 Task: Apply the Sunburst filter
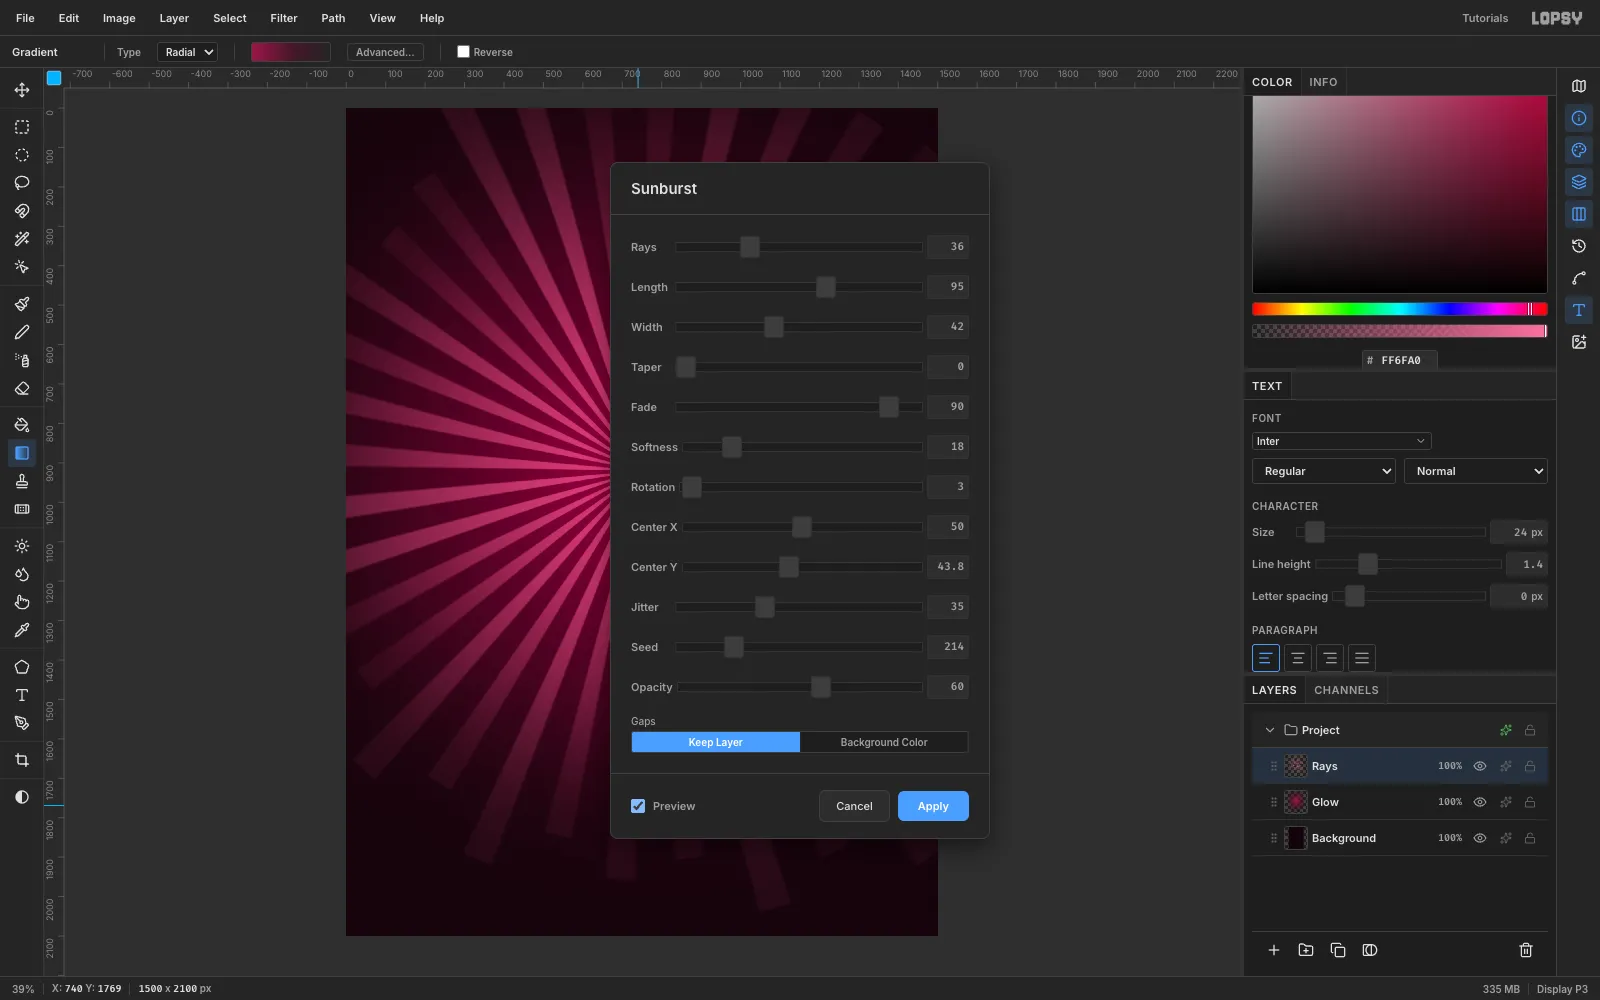pos(933,806)
